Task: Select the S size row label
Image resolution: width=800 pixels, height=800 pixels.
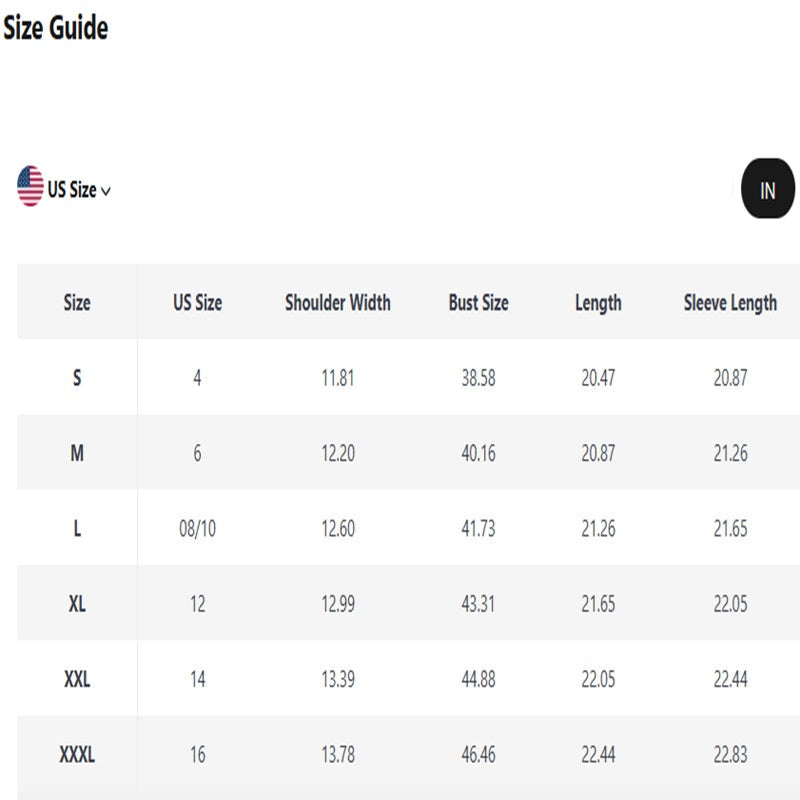Action: (x=77, y=378)
